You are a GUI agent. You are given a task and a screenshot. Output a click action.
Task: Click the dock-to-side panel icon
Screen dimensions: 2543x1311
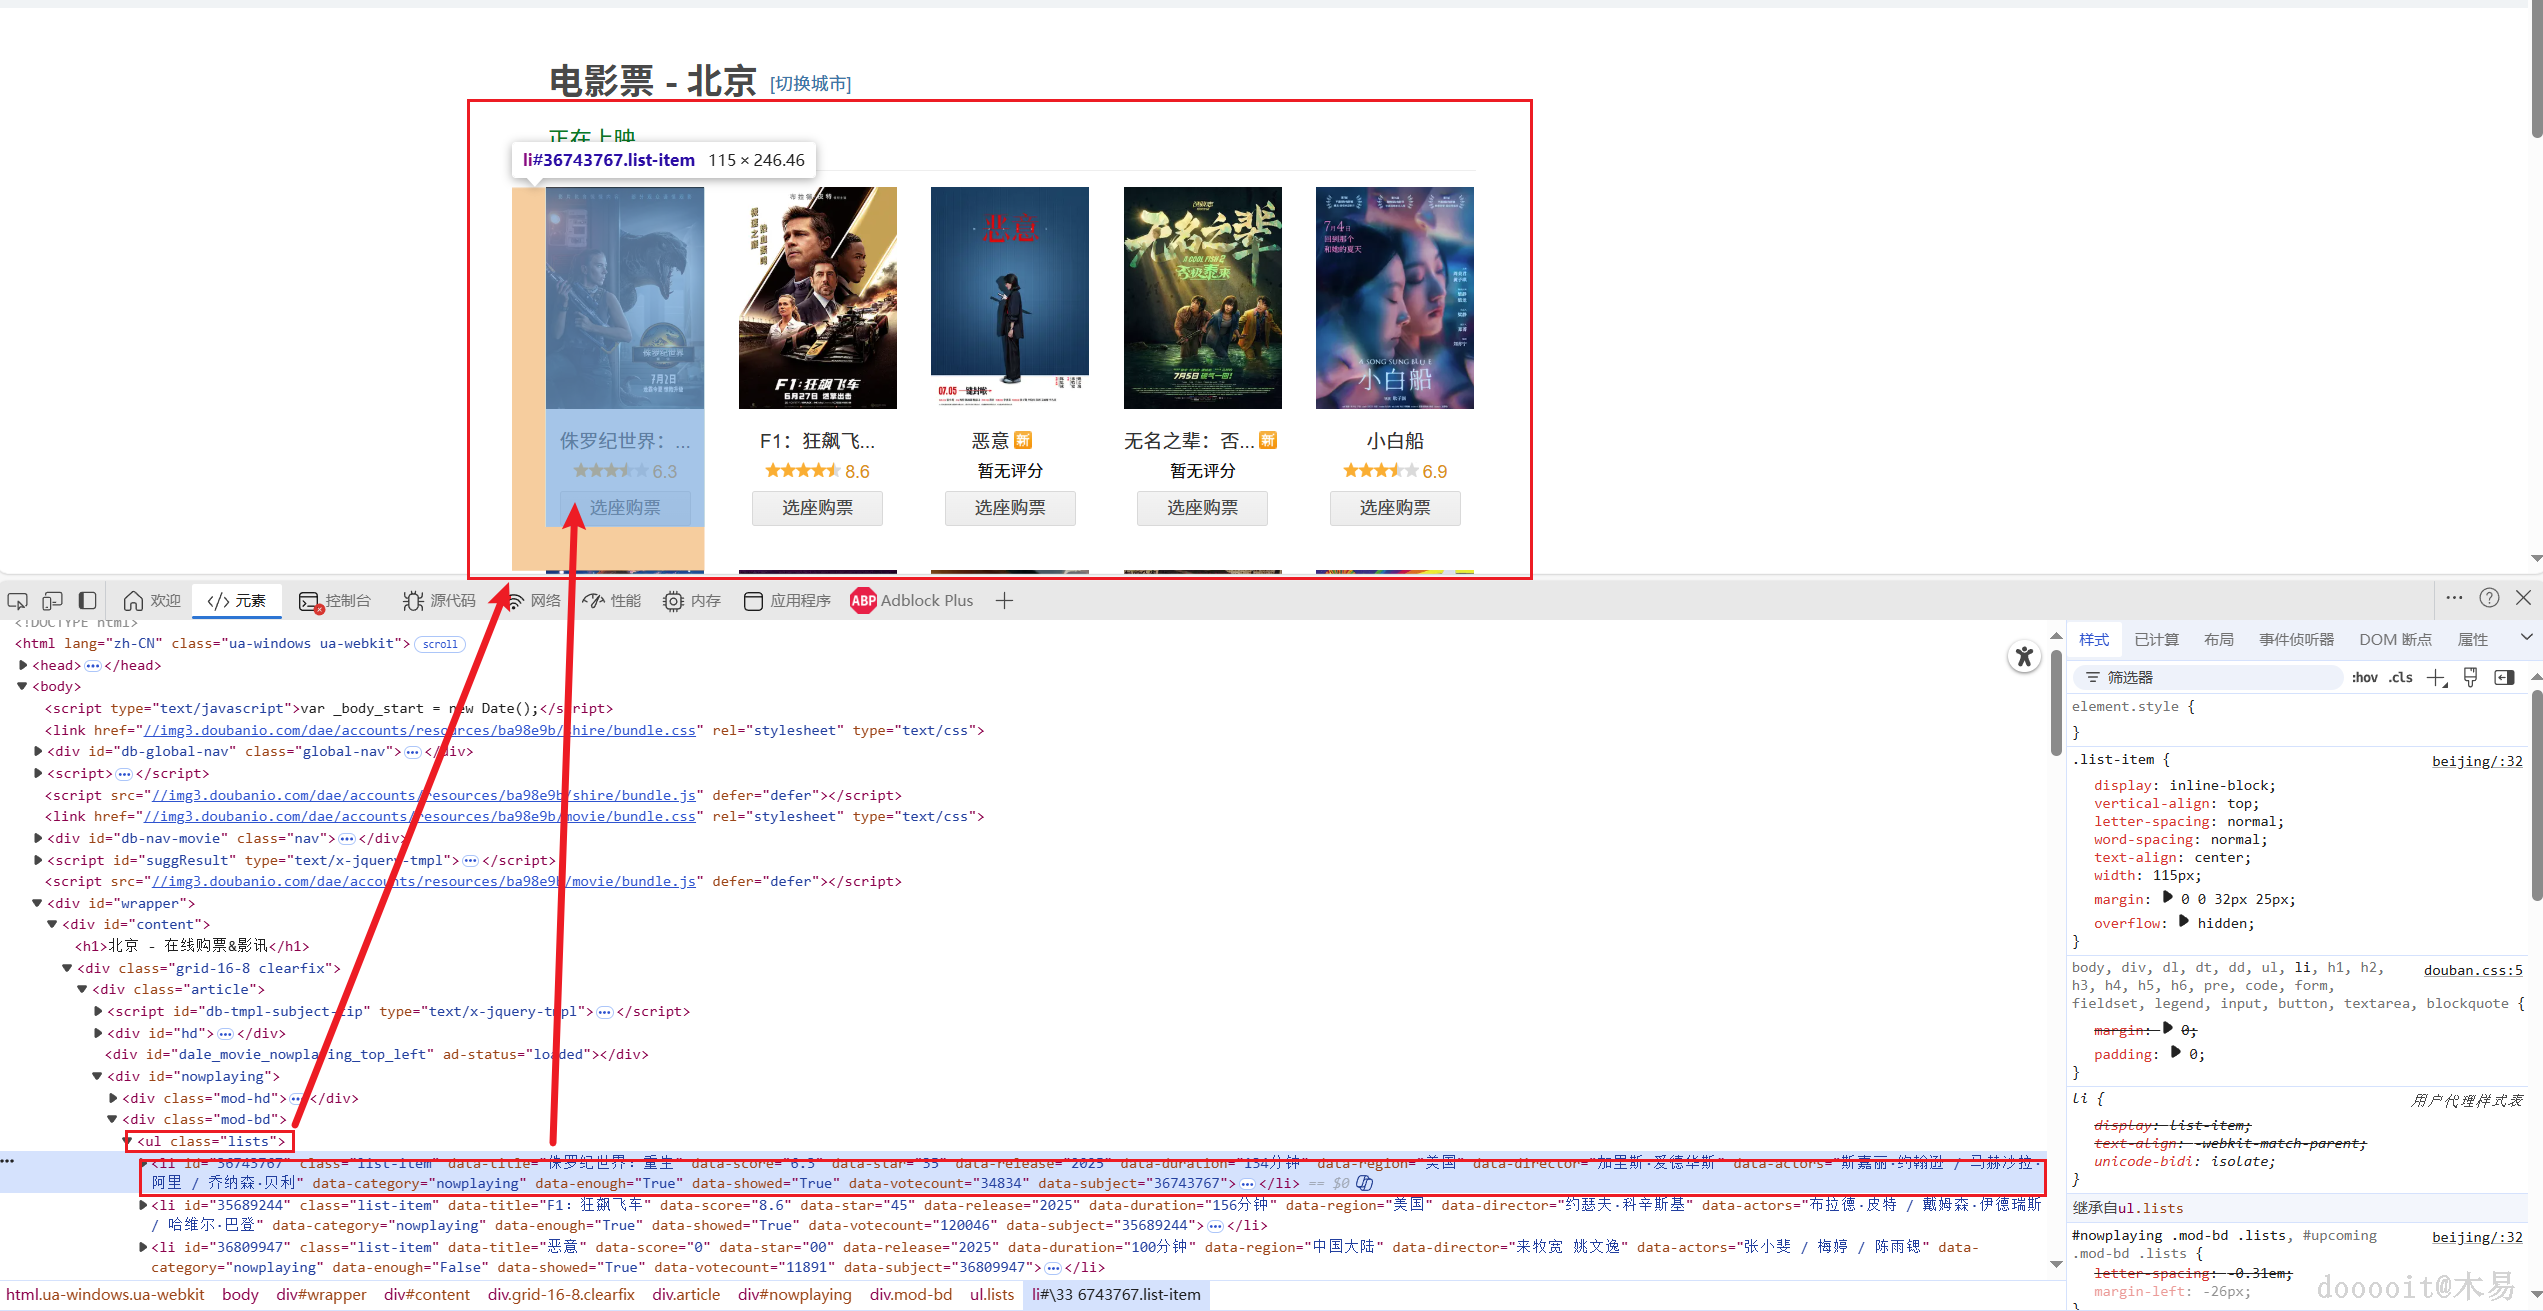88,600
